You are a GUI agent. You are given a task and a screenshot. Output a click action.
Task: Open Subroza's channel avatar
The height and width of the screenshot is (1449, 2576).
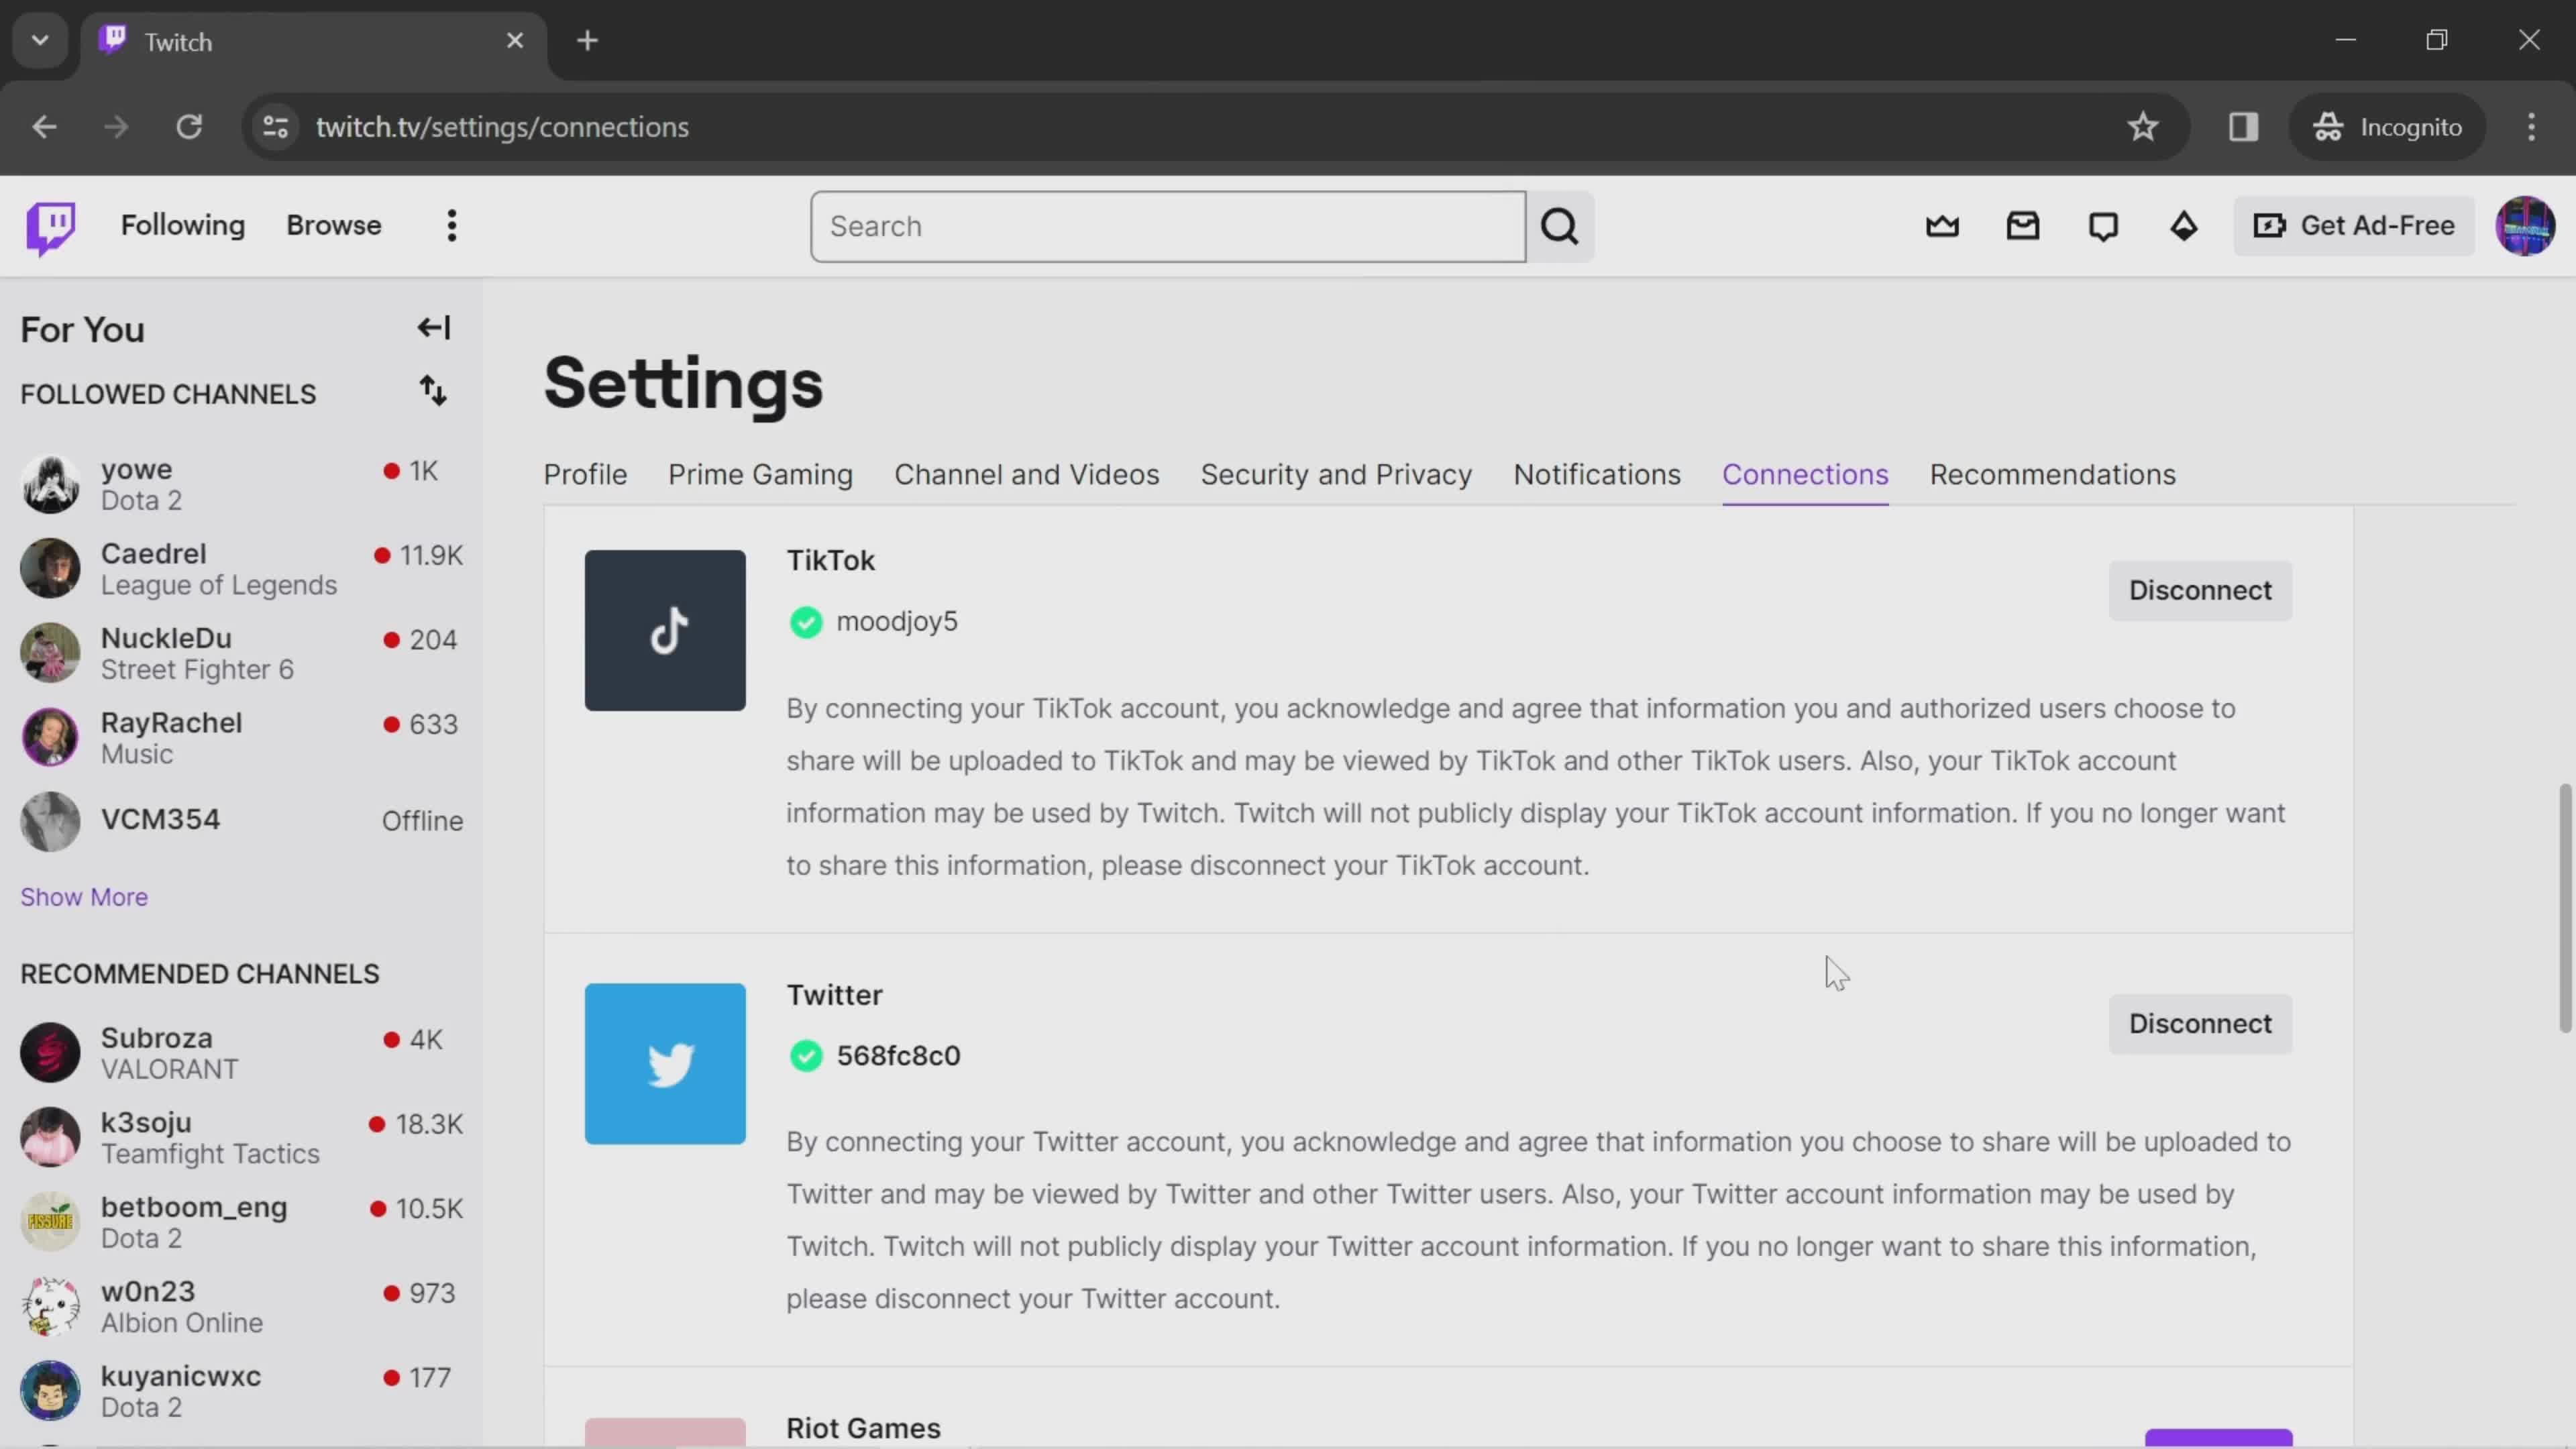tap(50, 1053)
